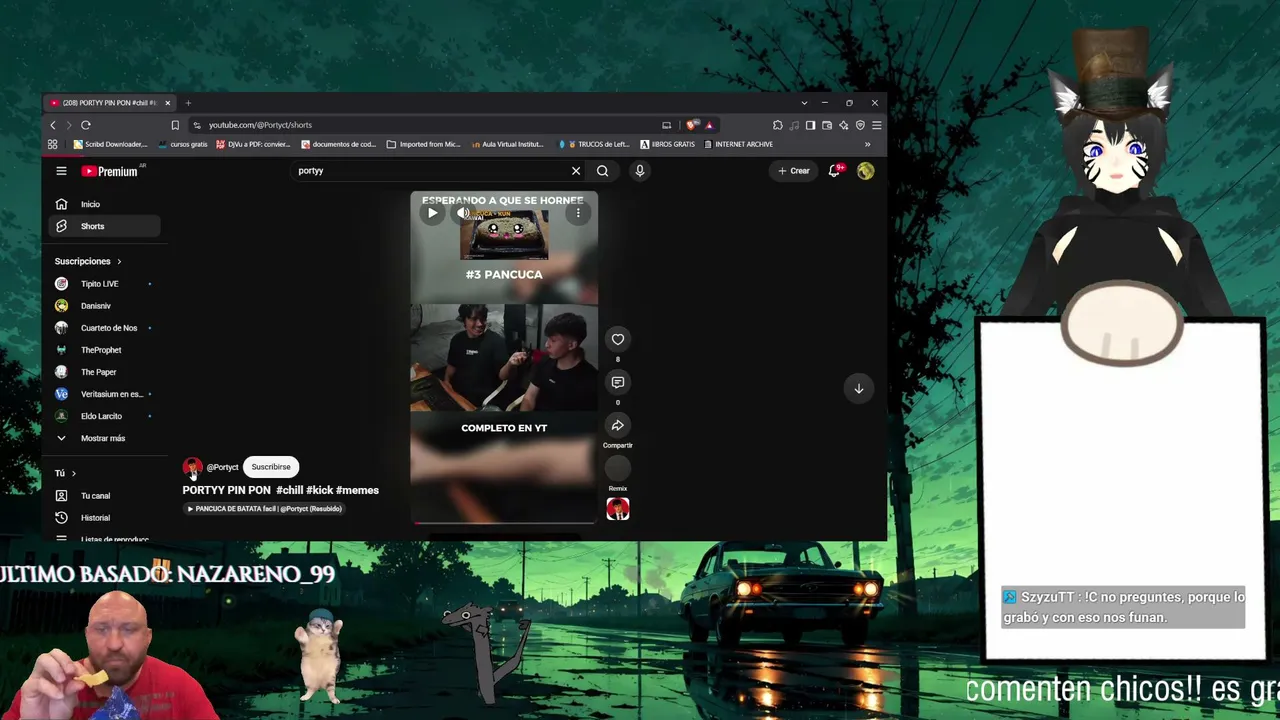Screen dimensions: 1280x720
Task: Open the Leo AI assistant icon
Action: (x=844, y=125)
